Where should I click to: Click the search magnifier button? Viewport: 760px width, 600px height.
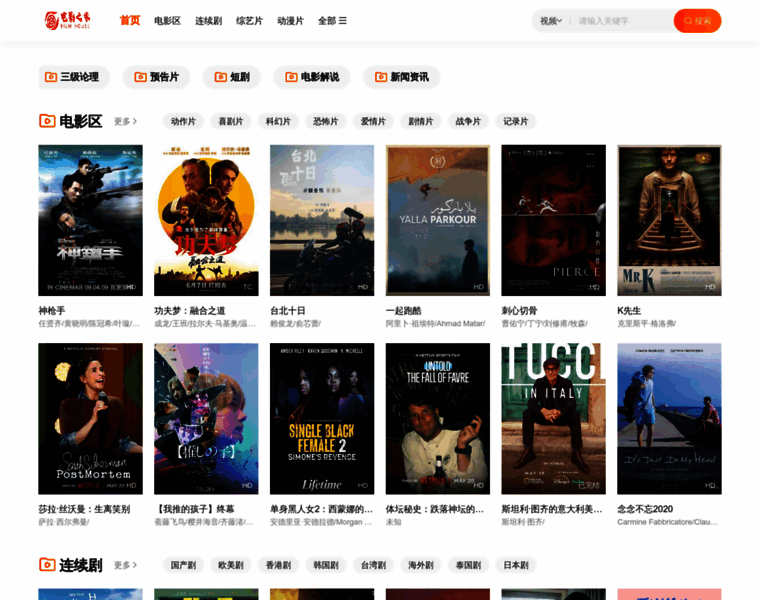pos(697,21)
